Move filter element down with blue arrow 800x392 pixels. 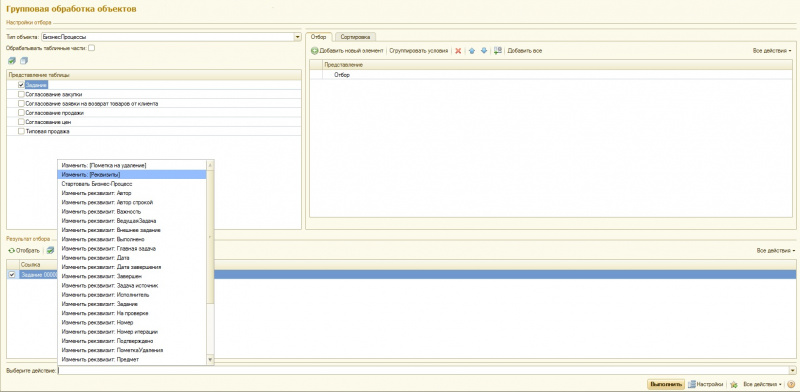484,51
